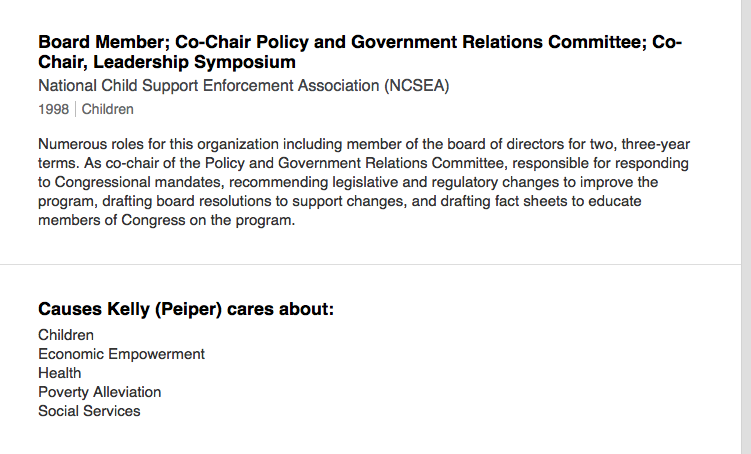Click the Chair, Leadership Symposium title line

167,62
